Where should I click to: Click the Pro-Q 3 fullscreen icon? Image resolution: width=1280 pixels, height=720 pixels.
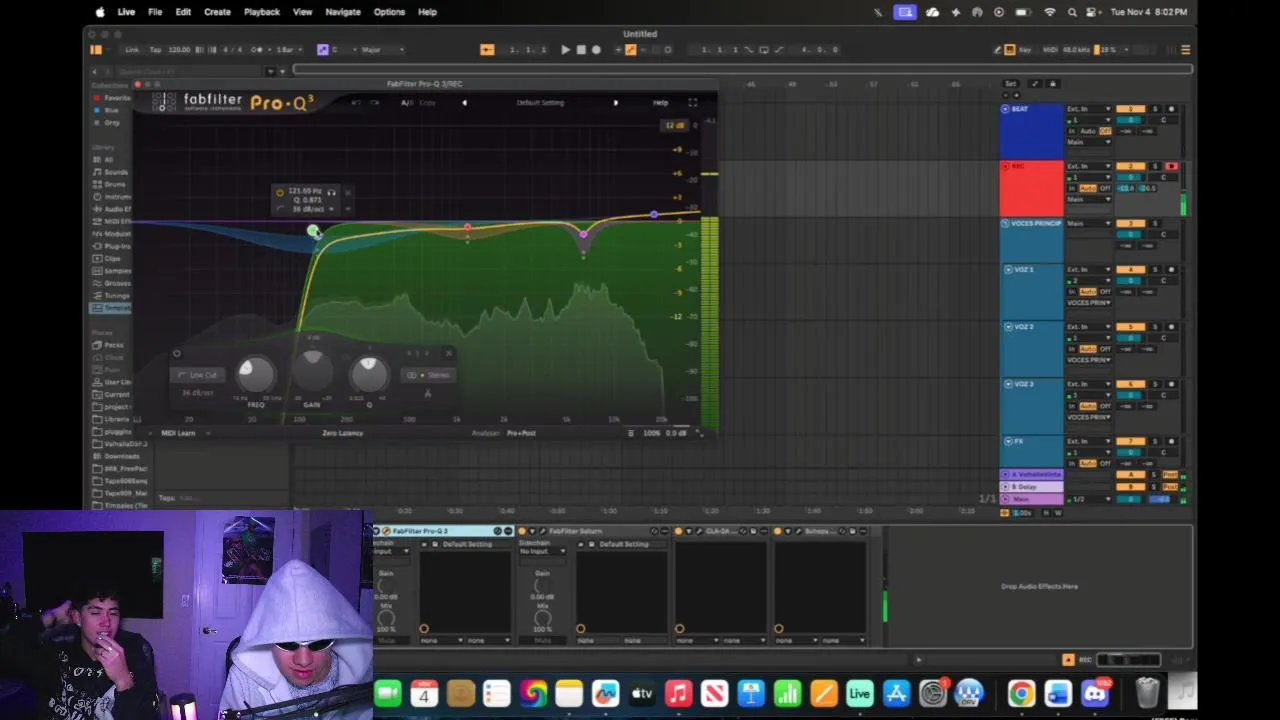tap(692, 103)
